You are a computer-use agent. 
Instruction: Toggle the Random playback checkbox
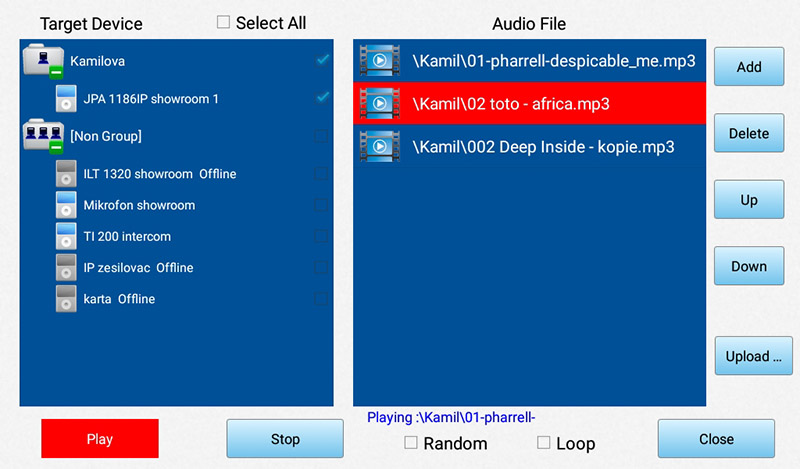coord(411,442)
